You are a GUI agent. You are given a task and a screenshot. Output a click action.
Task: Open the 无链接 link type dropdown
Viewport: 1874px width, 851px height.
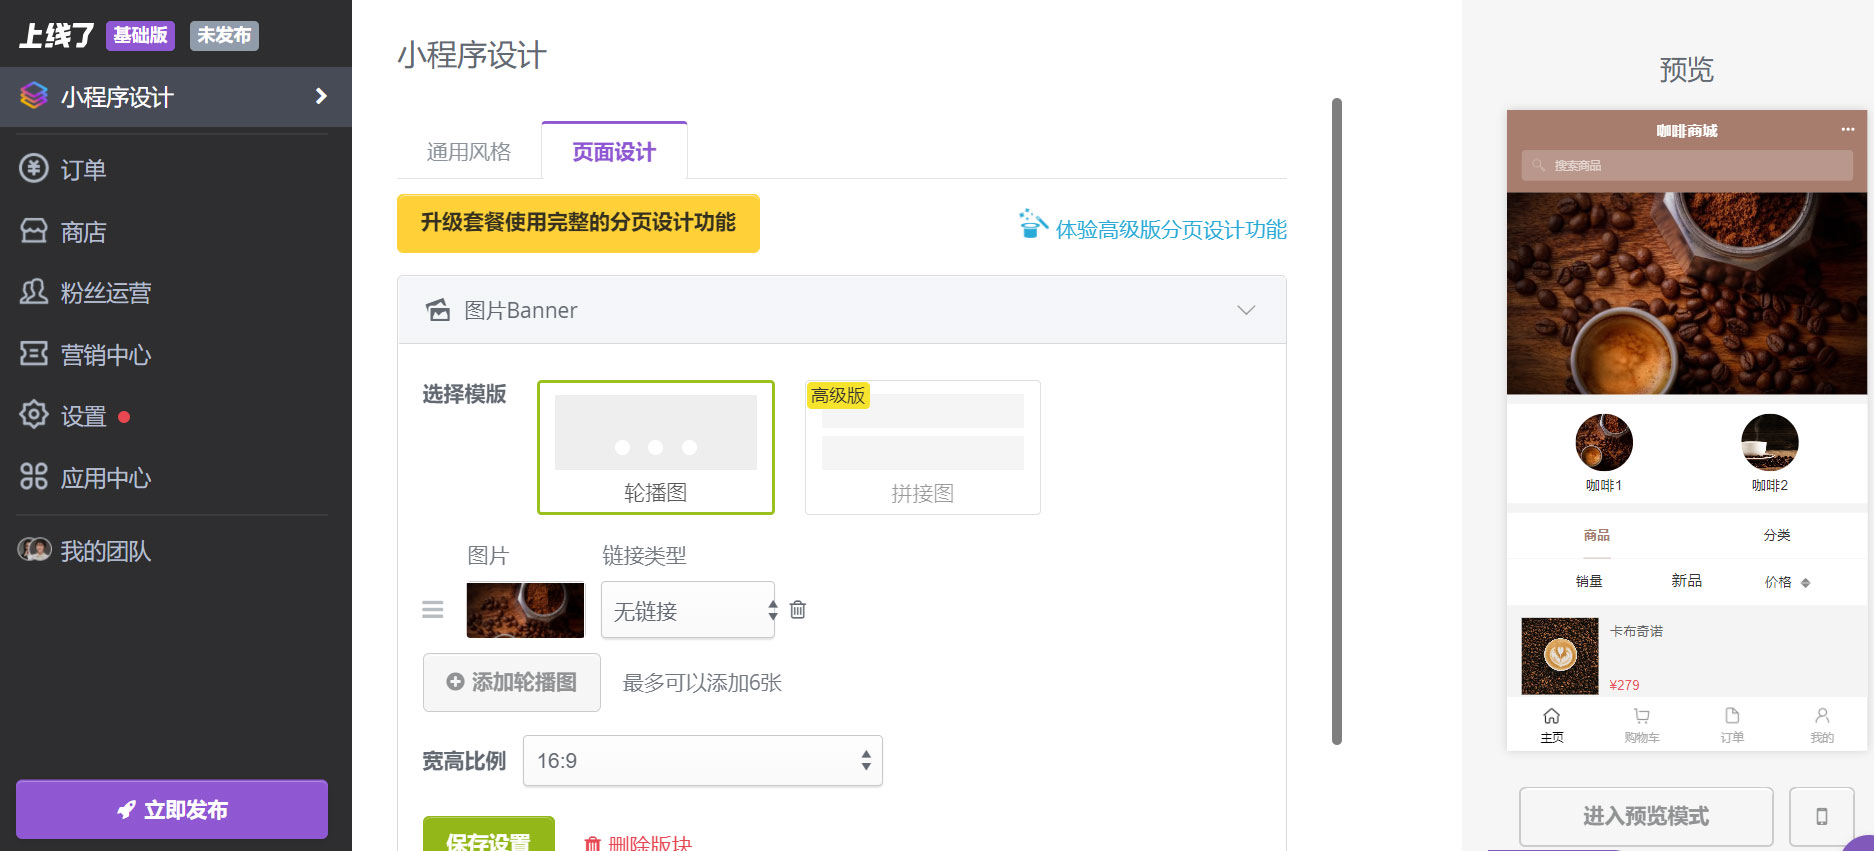[x=688, y=610]
